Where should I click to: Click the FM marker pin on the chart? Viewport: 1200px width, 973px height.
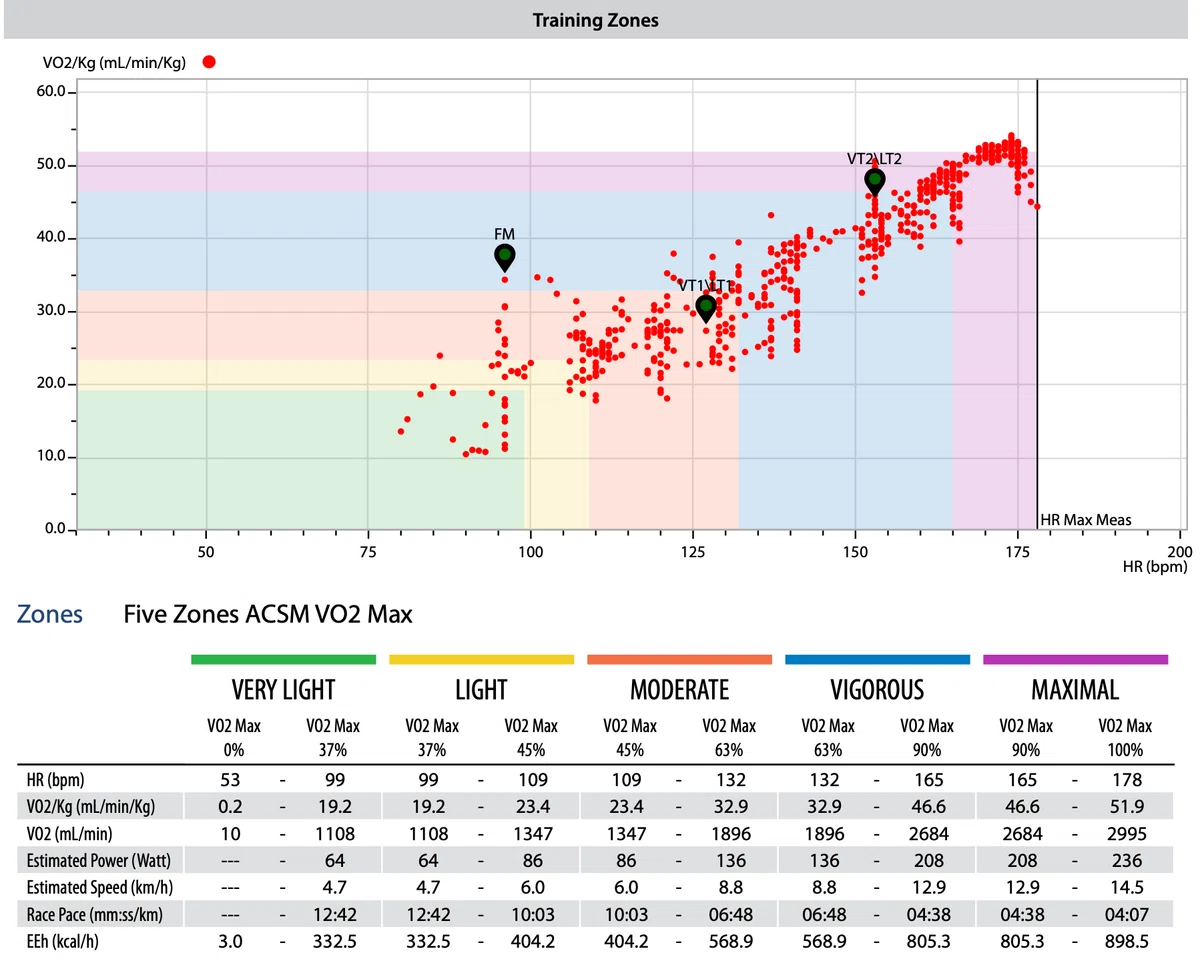tap(505, 258)
